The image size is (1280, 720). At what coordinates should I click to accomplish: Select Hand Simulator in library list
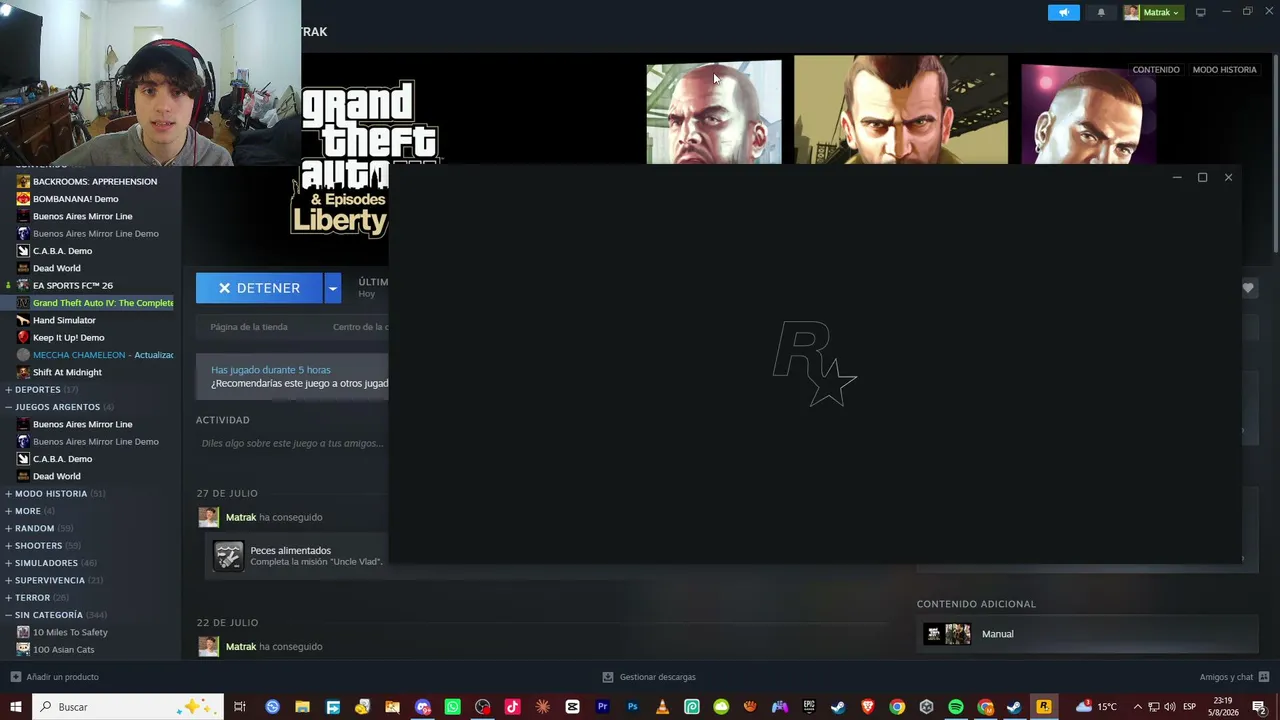64,321
